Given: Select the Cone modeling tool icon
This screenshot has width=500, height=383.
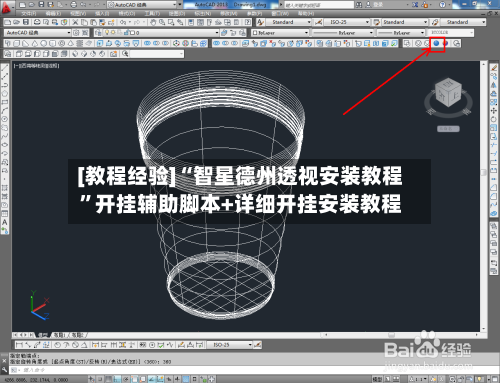Looking at the screenshot, I should (x=35, y=43).
